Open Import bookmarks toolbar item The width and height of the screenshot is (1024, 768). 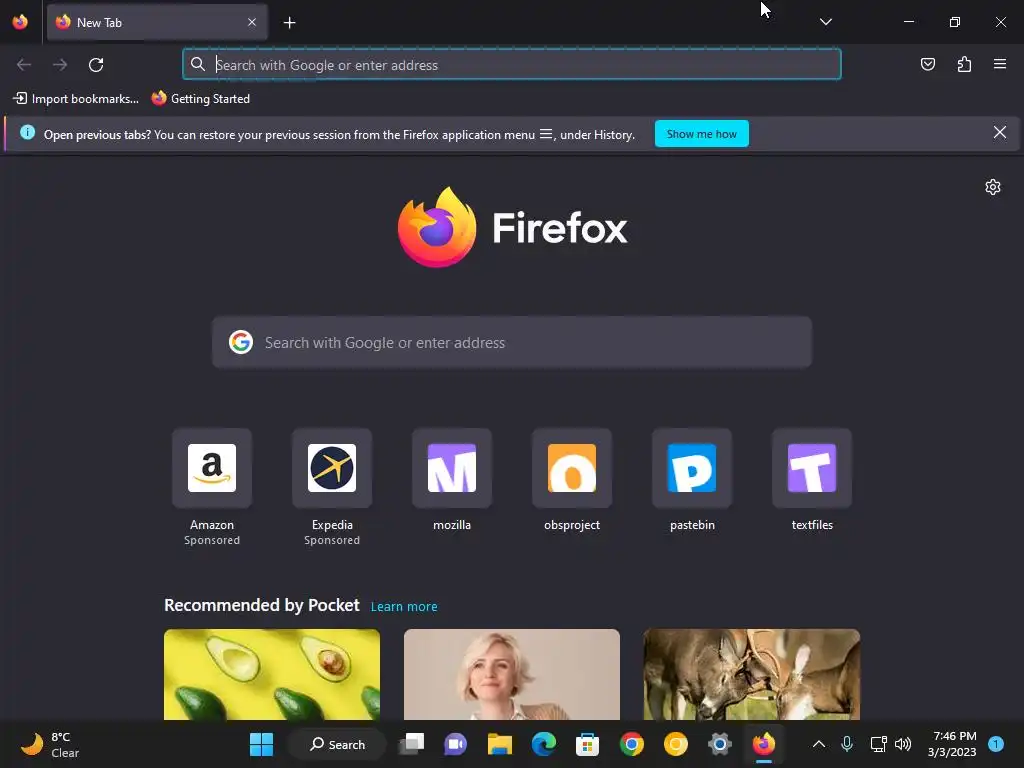[76, 99]
